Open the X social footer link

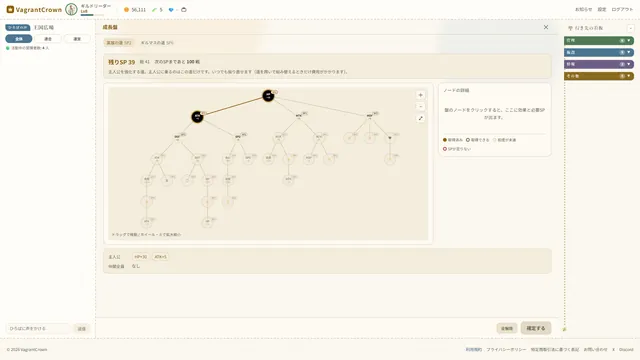pos(613,349)
